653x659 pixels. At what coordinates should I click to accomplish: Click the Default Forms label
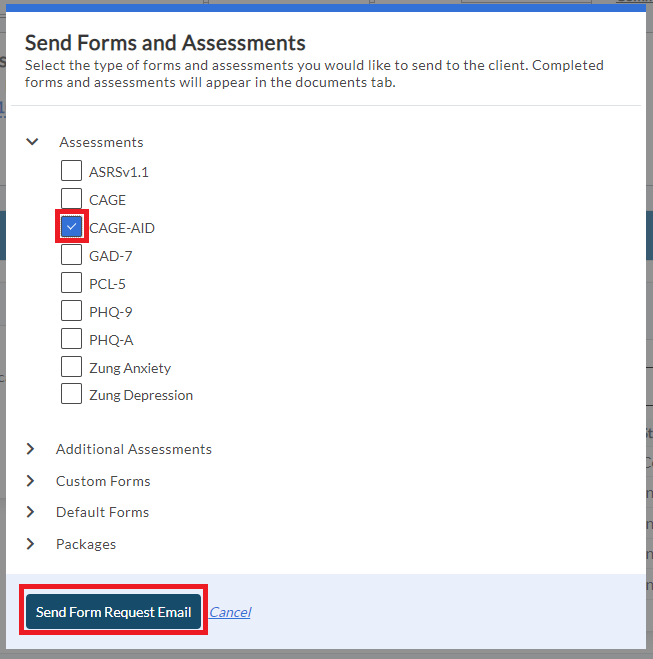[102, 512]
